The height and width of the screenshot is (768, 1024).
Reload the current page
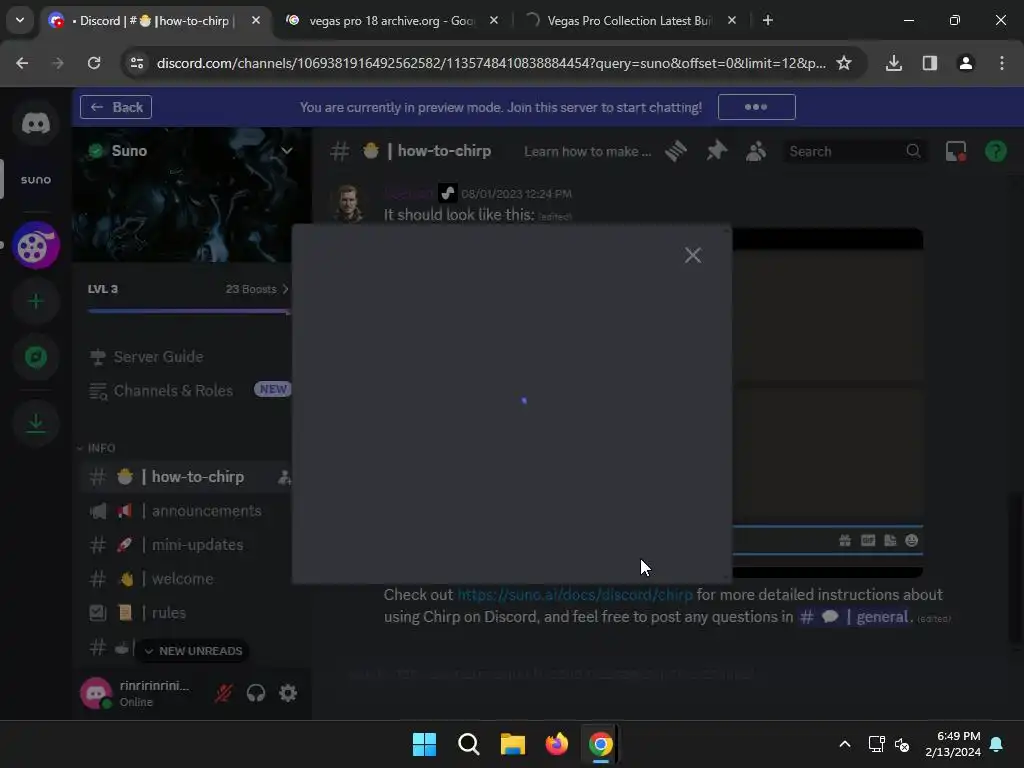click(94, 63)
